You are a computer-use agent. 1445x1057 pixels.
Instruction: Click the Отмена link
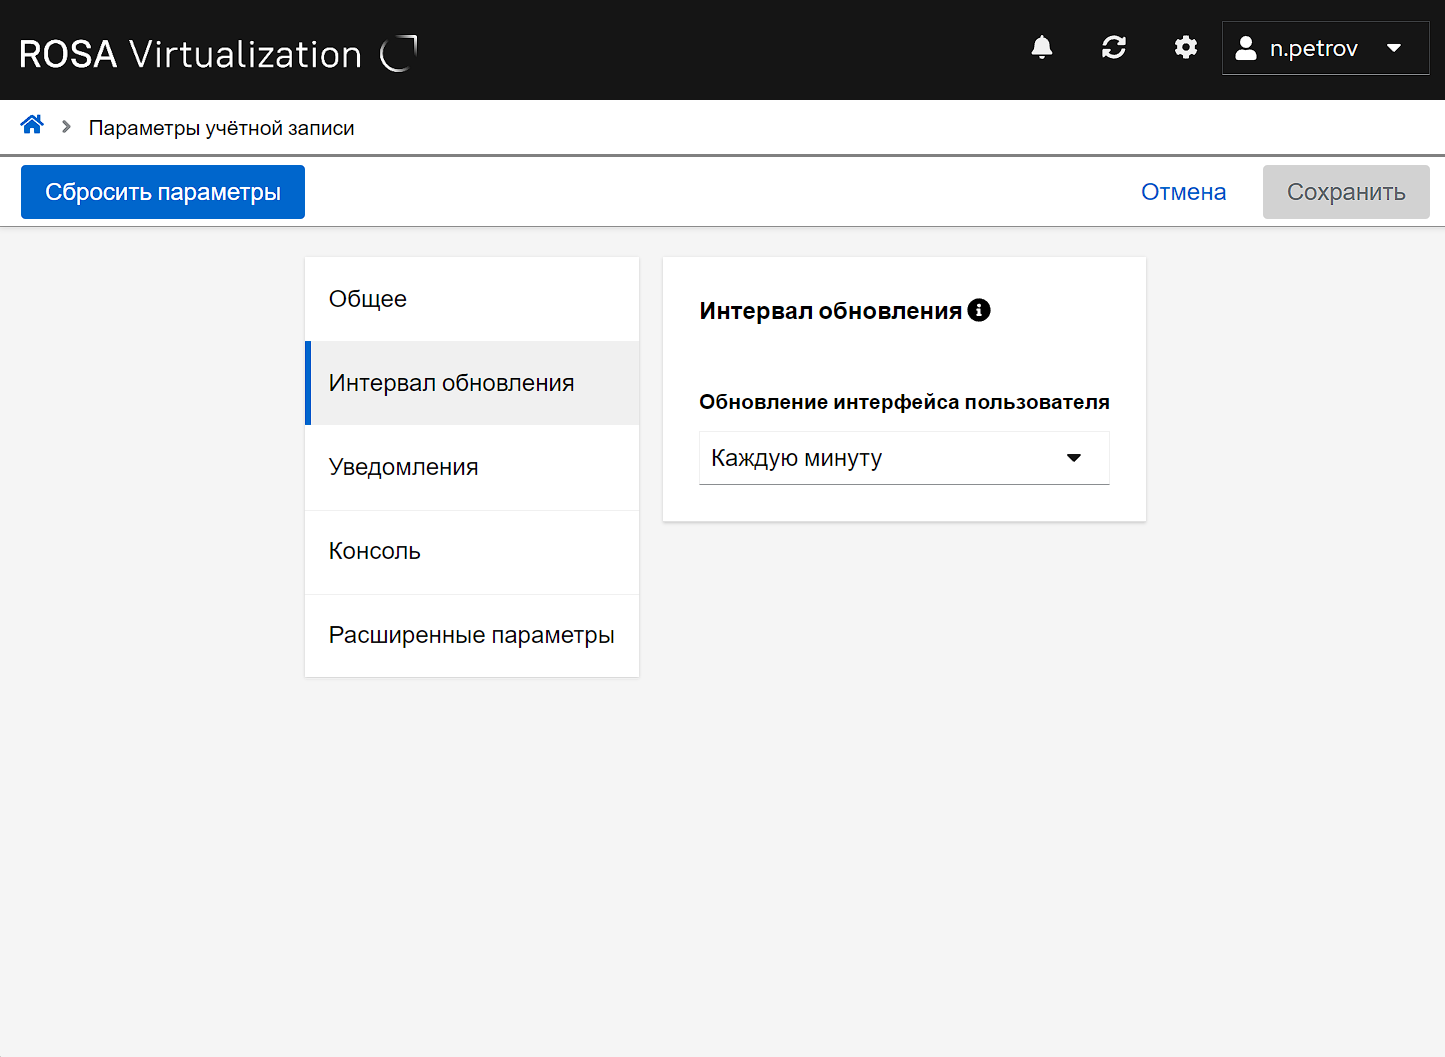click(x=1183, y=192)
